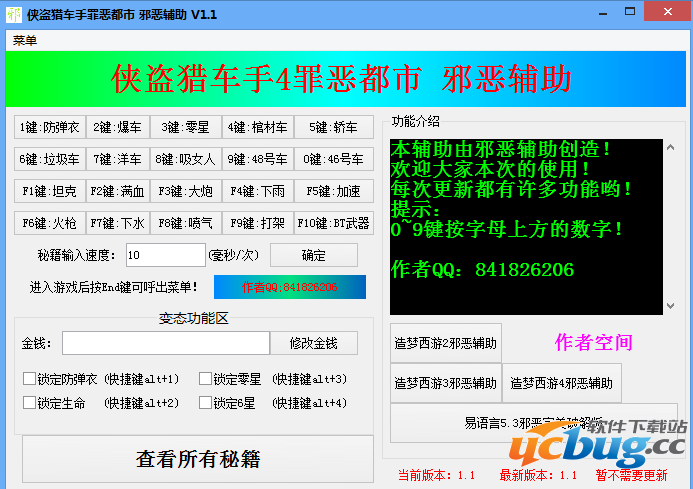This screenshot has width=693, height=489.
Task: Click the app icon in title bar
Action: pyautogui.click(x=14, y=14)
